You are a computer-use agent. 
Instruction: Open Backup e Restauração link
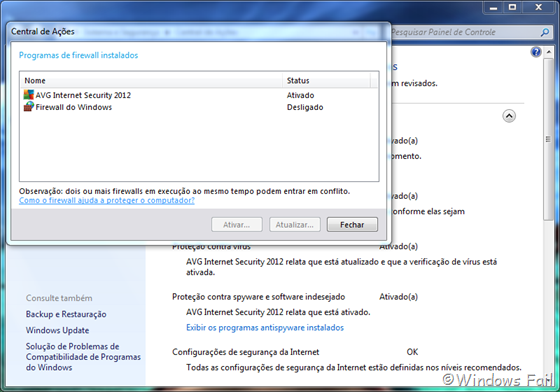[x=66, y=314]
